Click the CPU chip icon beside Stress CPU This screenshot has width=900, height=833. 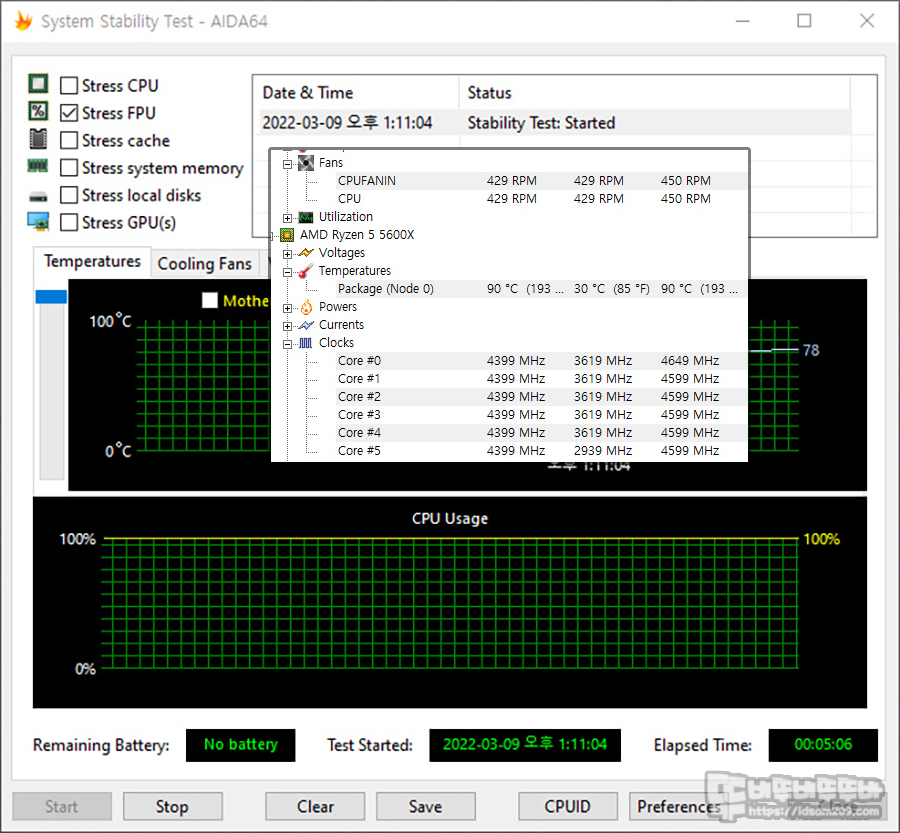point(38,84)
